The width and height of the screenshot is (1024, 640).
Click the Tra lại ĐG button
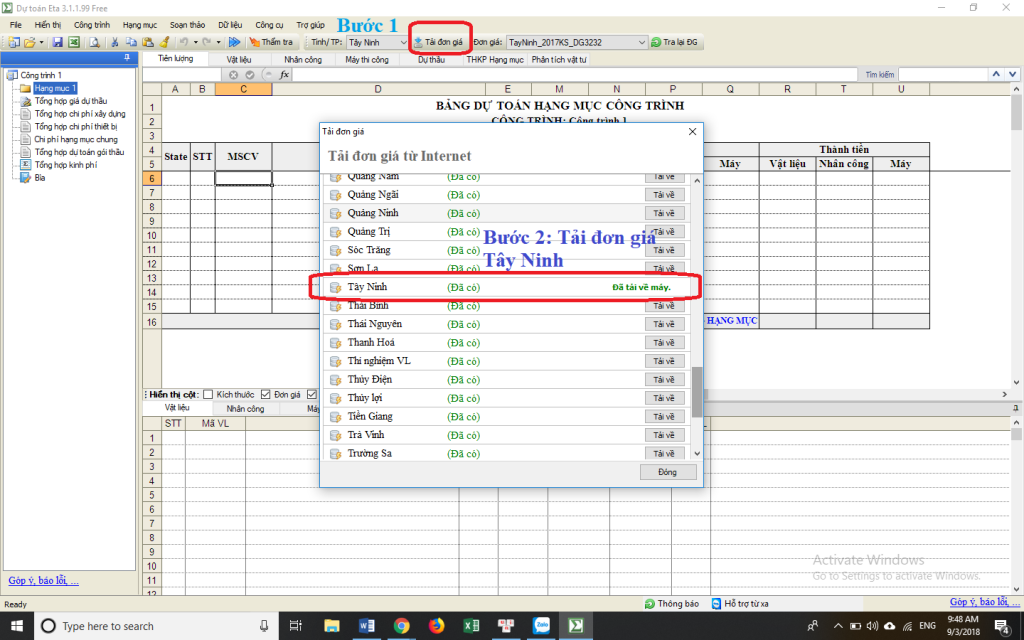[x=675, y=43]
